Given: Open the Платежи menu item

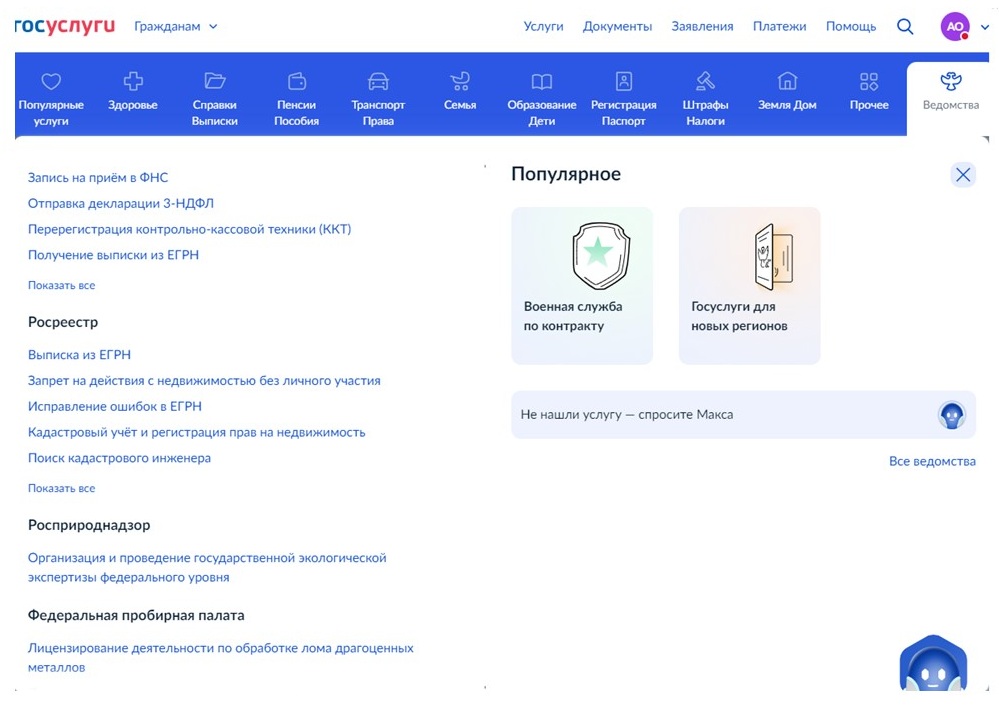Looking at the screenshot, I should 779,27.
